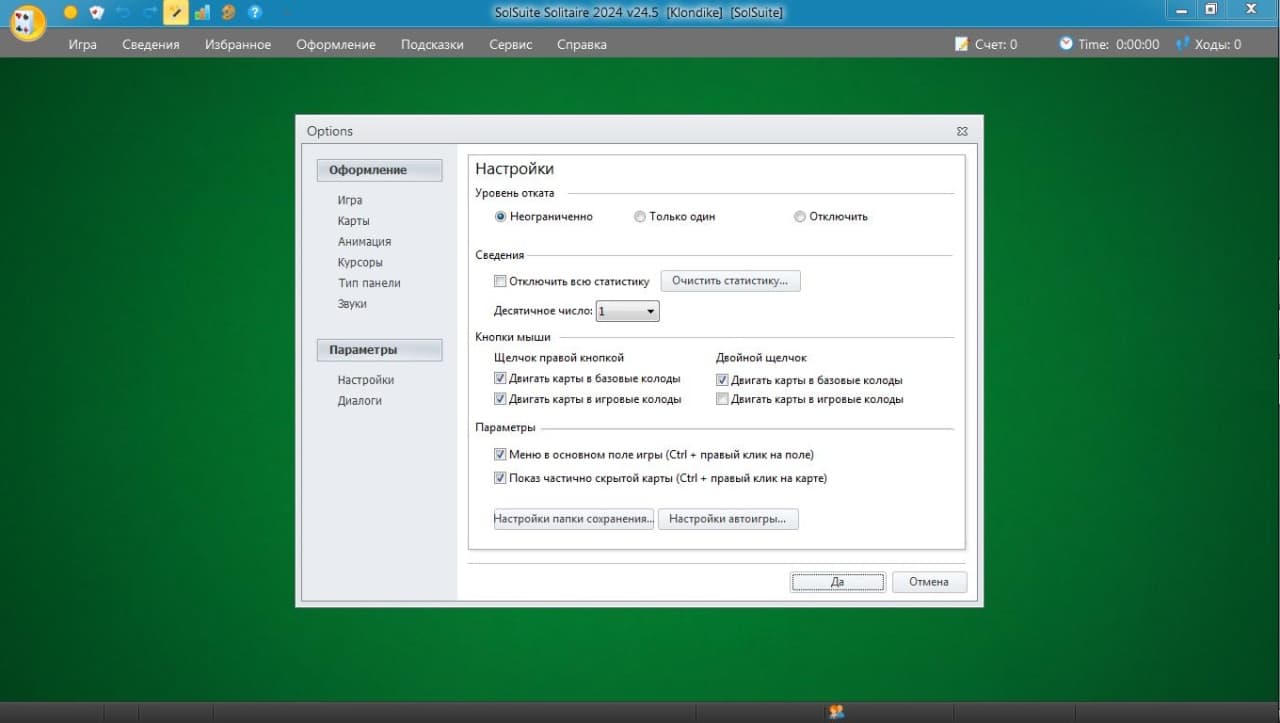1280x723 pixels.
Task: Toggle 'Меню в основном поле игры' checkbox
Action: (501, 455)
